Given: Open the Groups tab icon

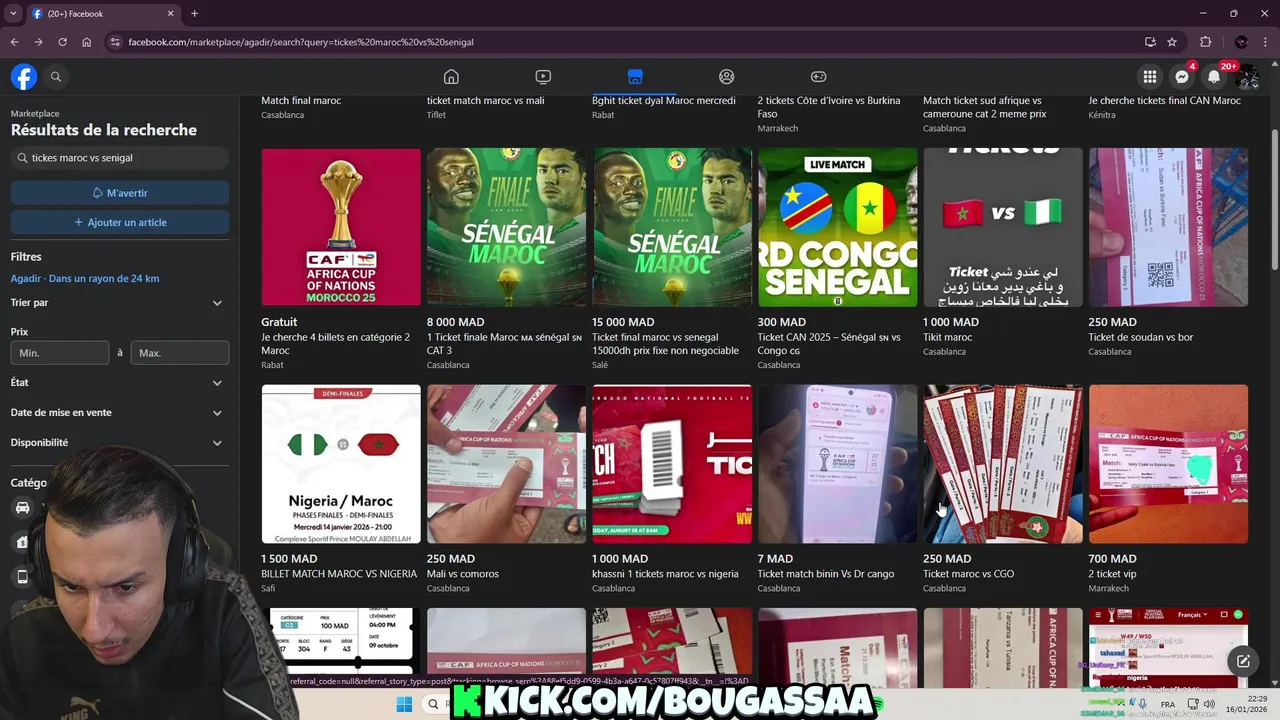Looking at the screenshot, I should [x=727, y=77].
